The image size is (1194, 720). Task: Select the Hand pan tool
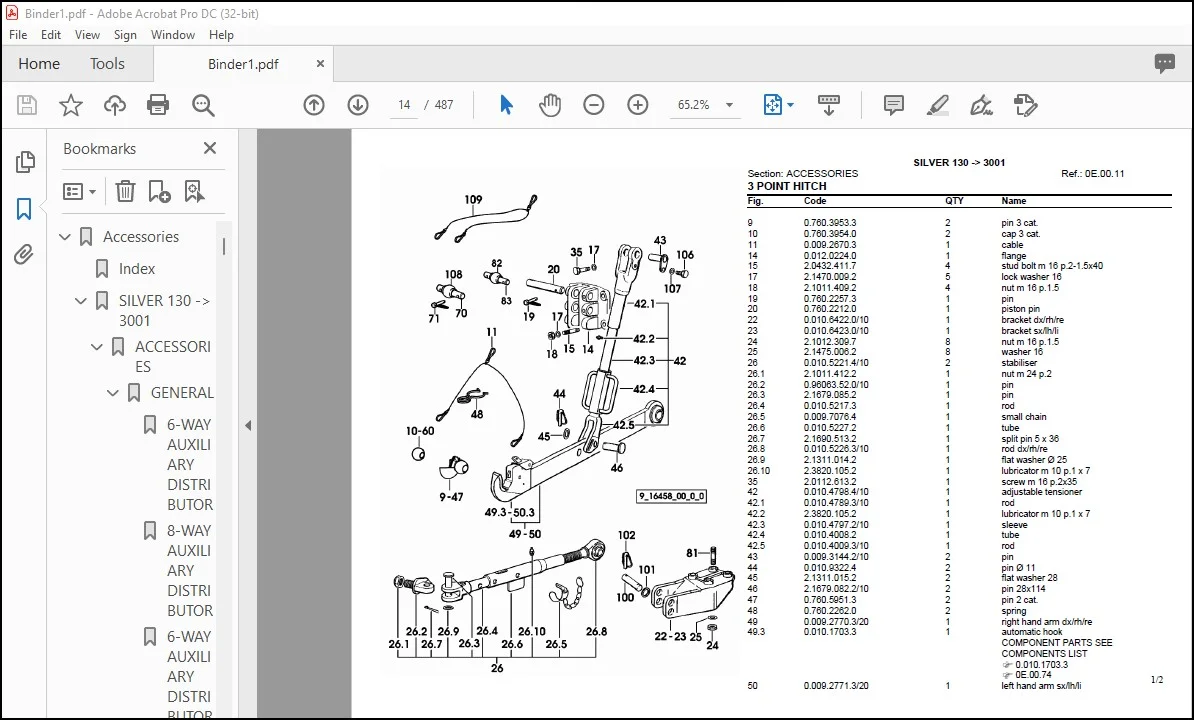click(x=550, y=105)
